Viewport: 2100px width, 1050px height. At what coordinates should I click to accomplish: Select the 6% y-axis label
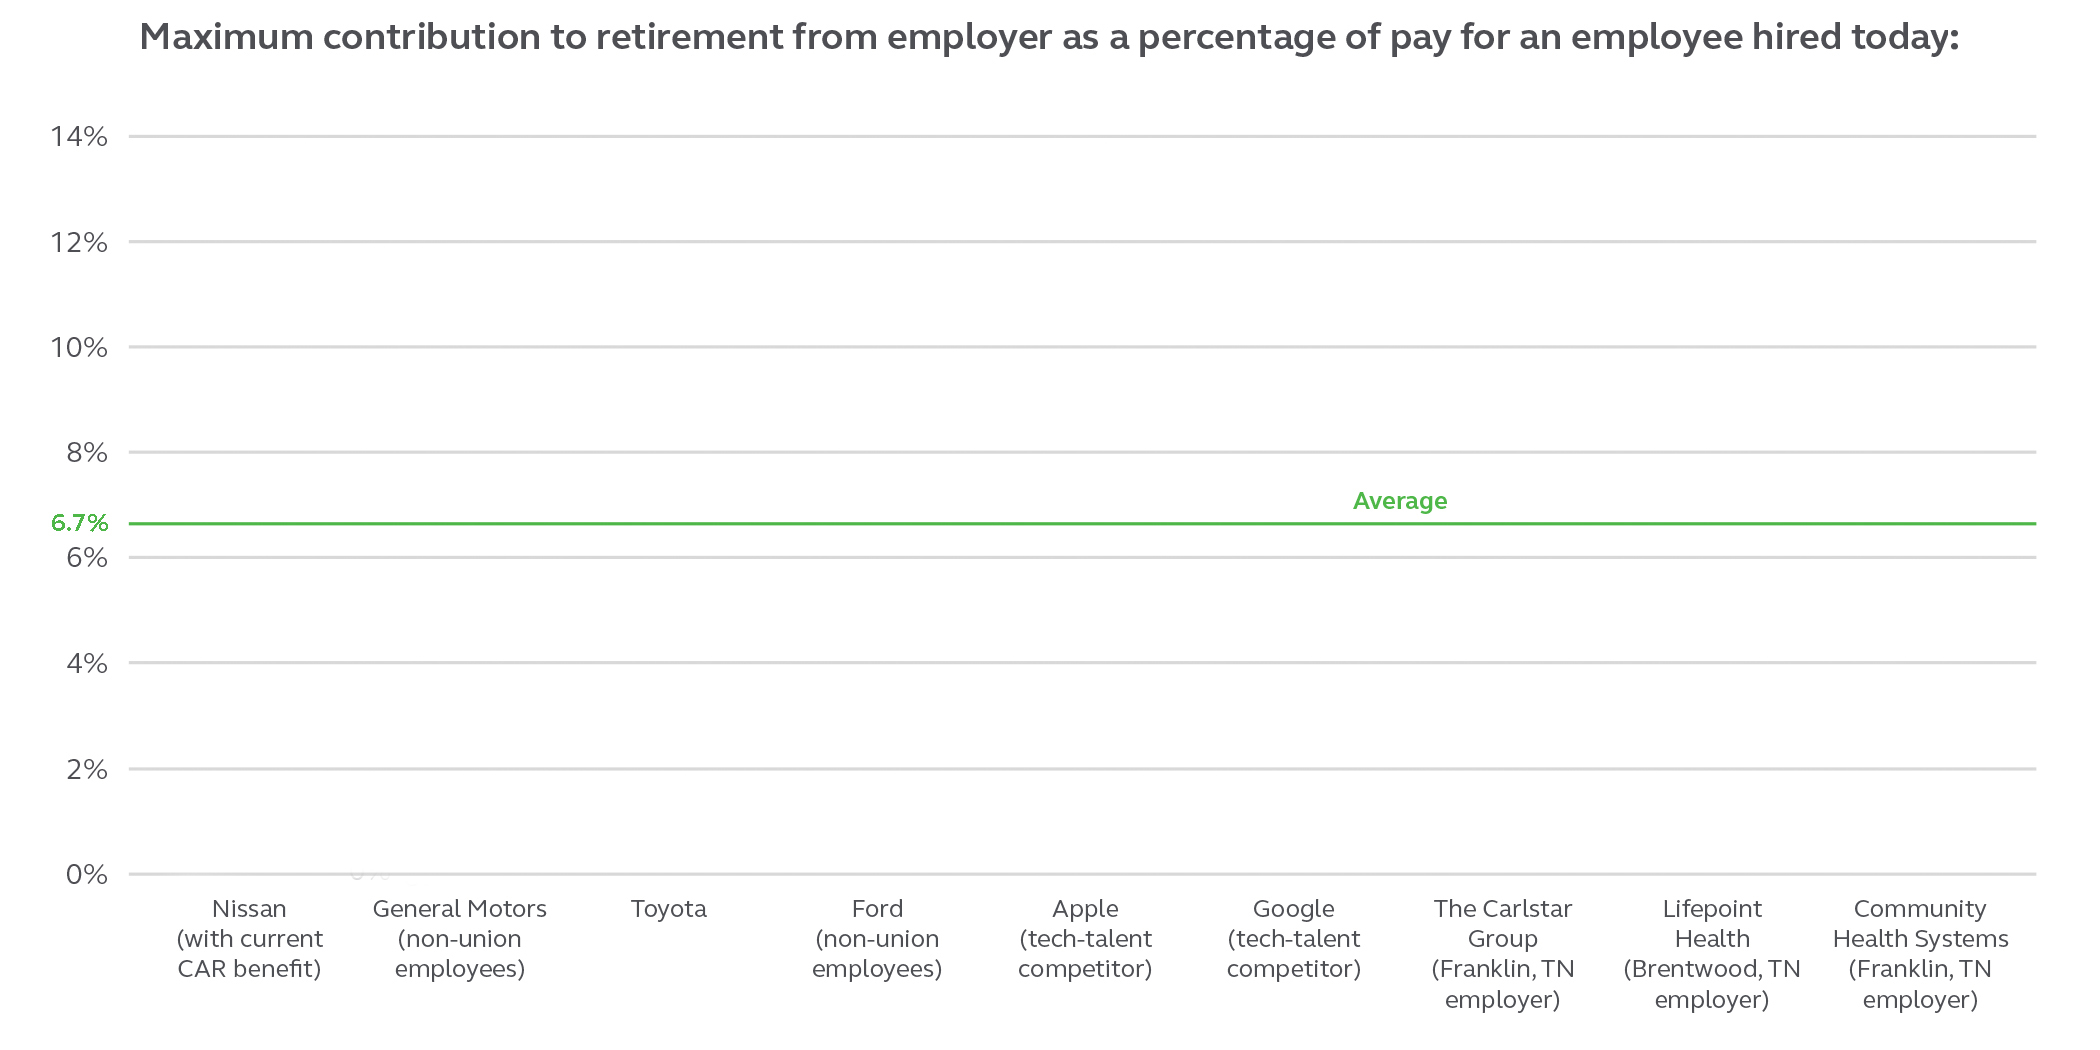(86, 558)
